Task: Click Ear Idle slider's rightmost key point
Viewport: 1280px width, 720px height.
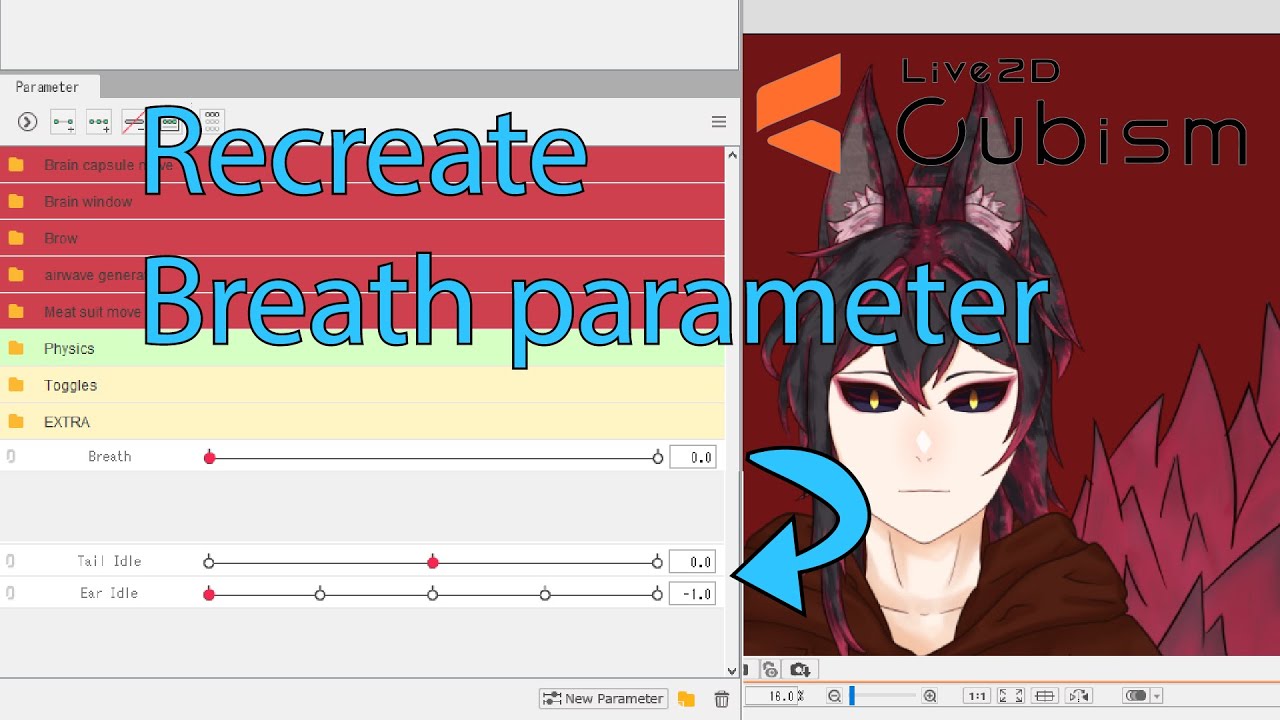Action: coord(657,594)
